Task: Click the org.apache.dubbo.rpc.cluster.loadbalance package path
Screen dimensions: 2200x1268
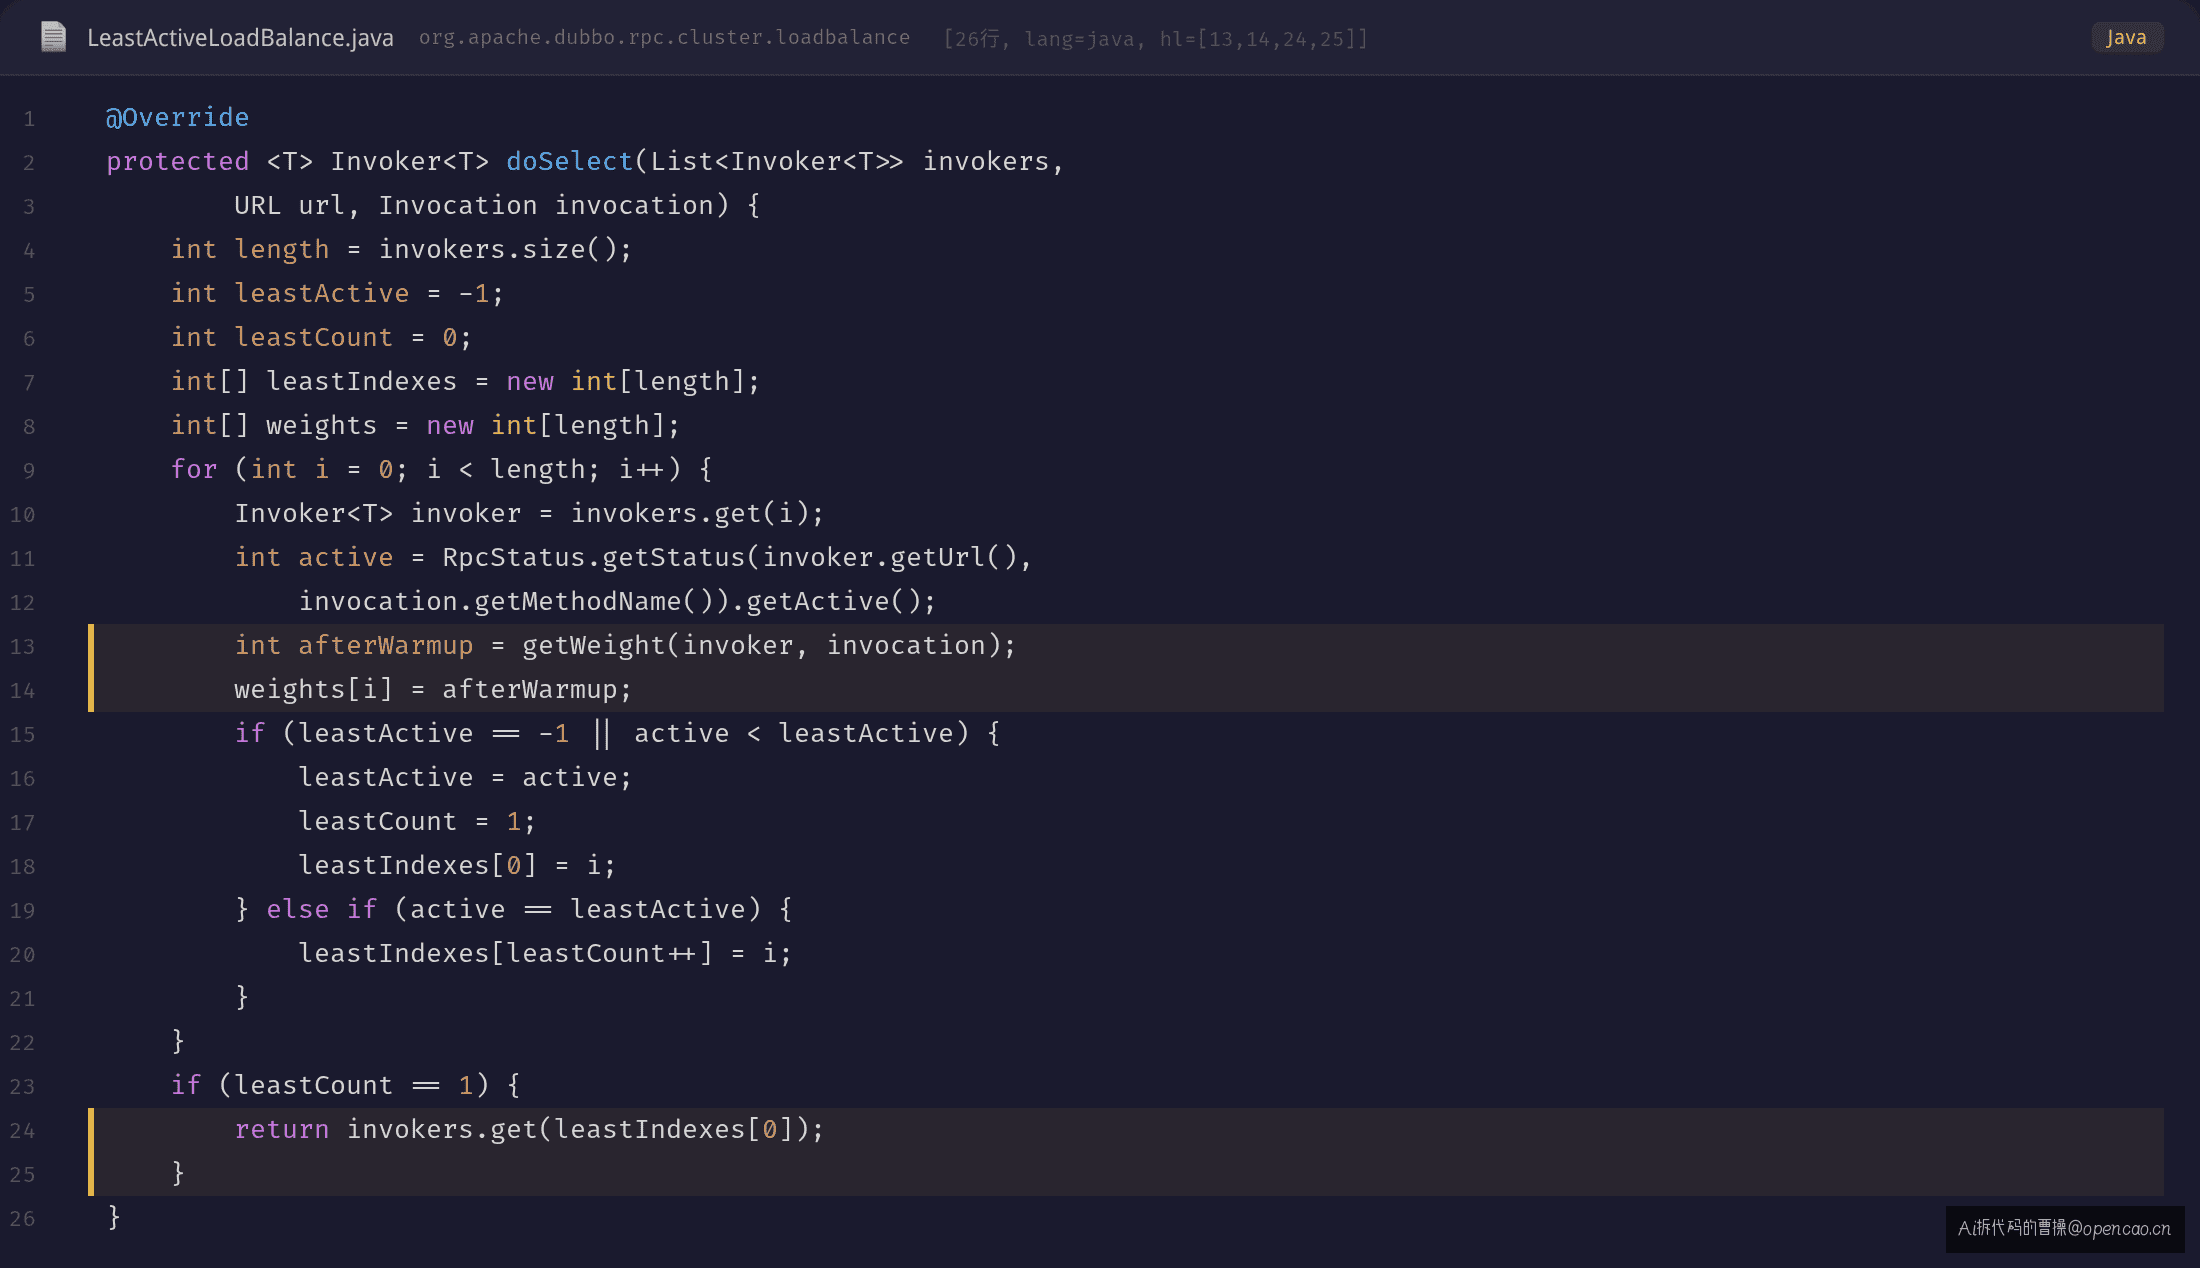Action: point(664,38)
